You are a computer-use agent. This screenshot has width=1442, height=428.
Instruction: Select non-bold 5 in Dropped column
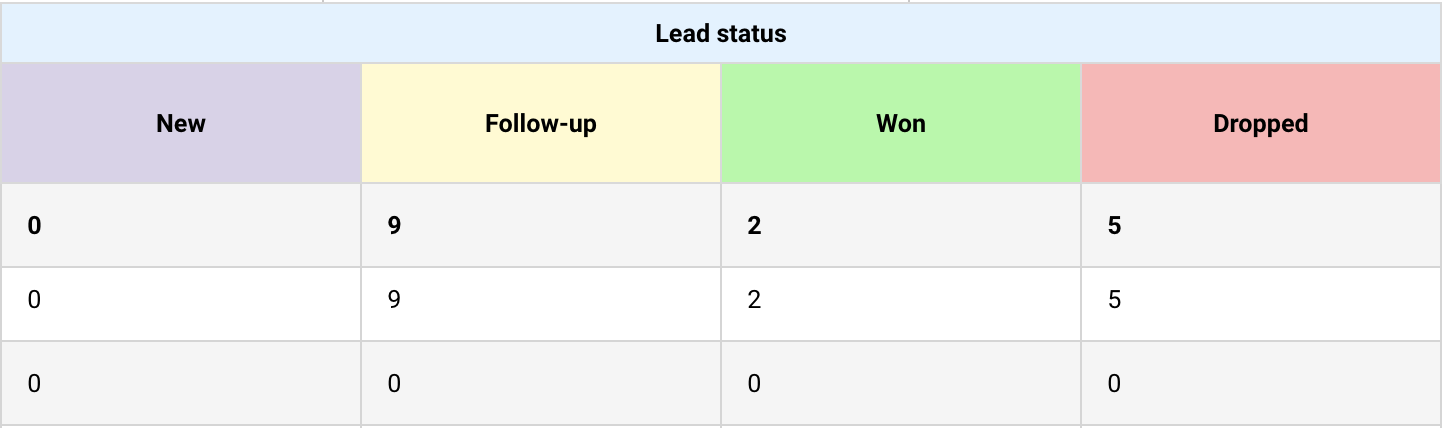pos(1114,300)
